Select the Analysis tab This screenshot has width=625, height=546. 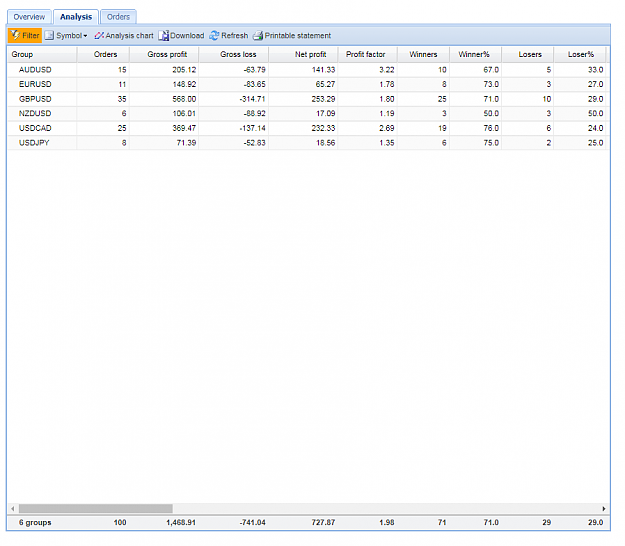tap(76, 17)
